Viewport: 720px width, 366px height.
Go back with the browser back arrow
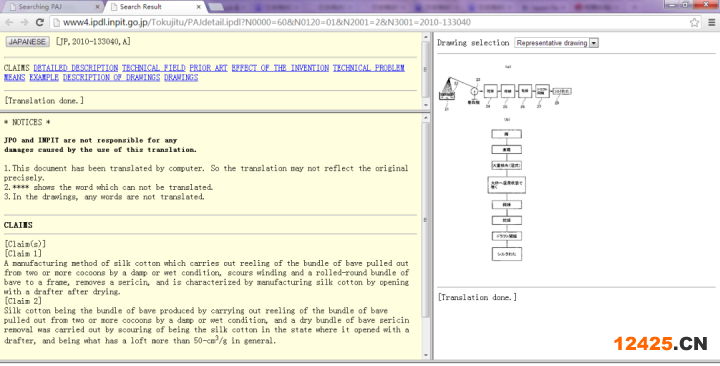9,23
